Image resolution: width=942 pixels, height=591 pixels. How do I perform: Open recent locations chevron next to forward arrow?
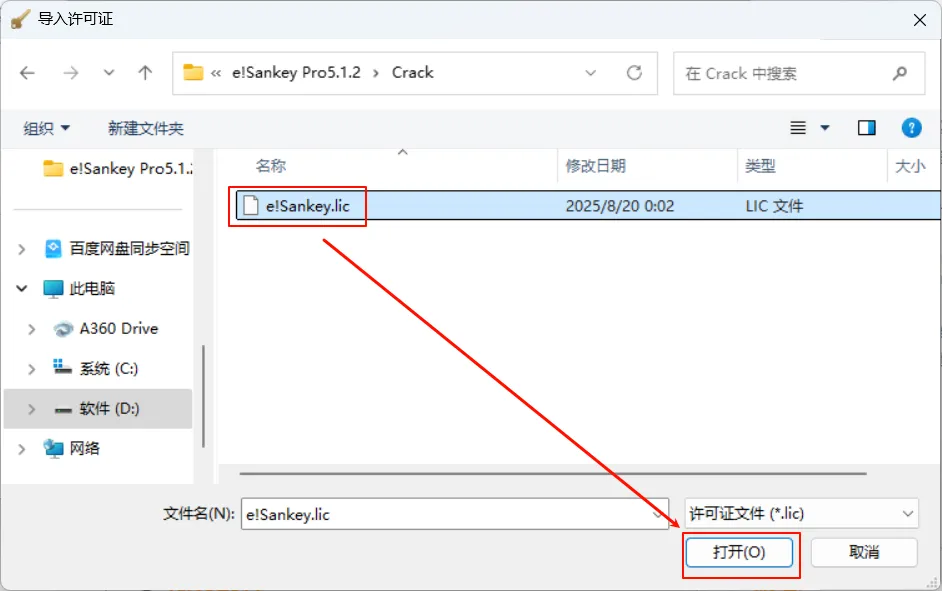[109, 73]
